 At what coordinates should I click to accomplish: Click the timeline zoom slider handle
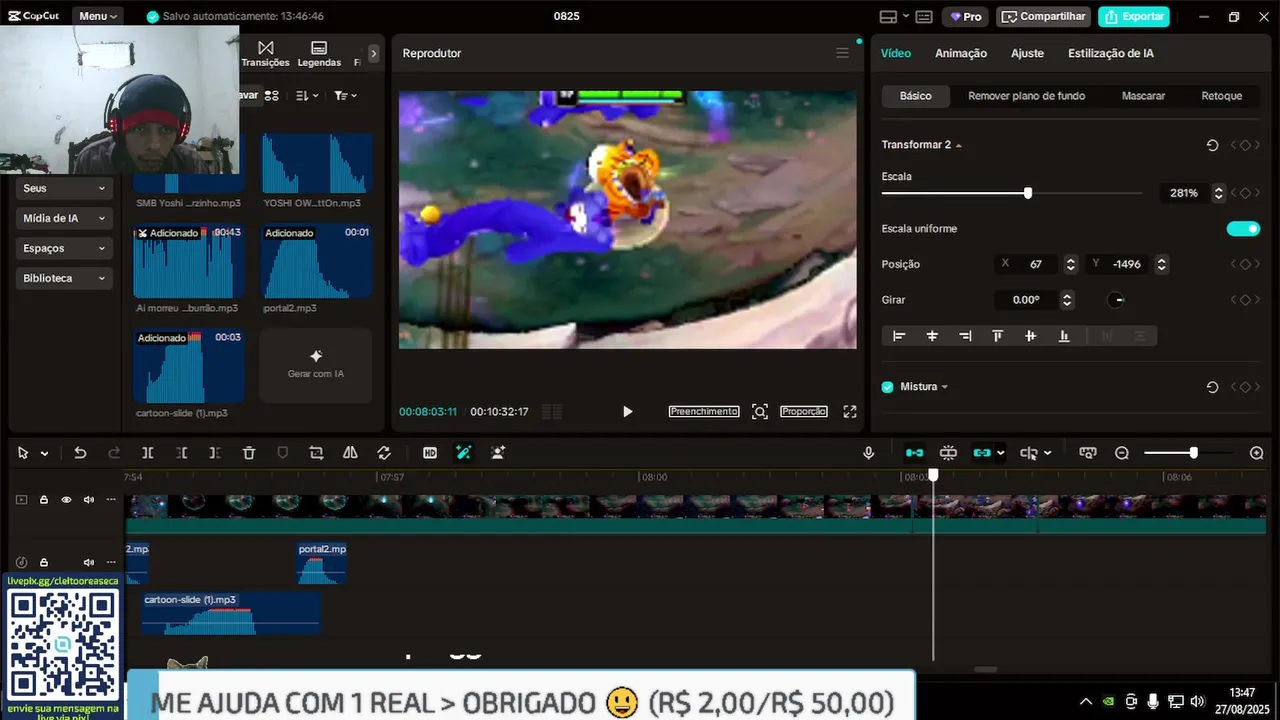1193,453
